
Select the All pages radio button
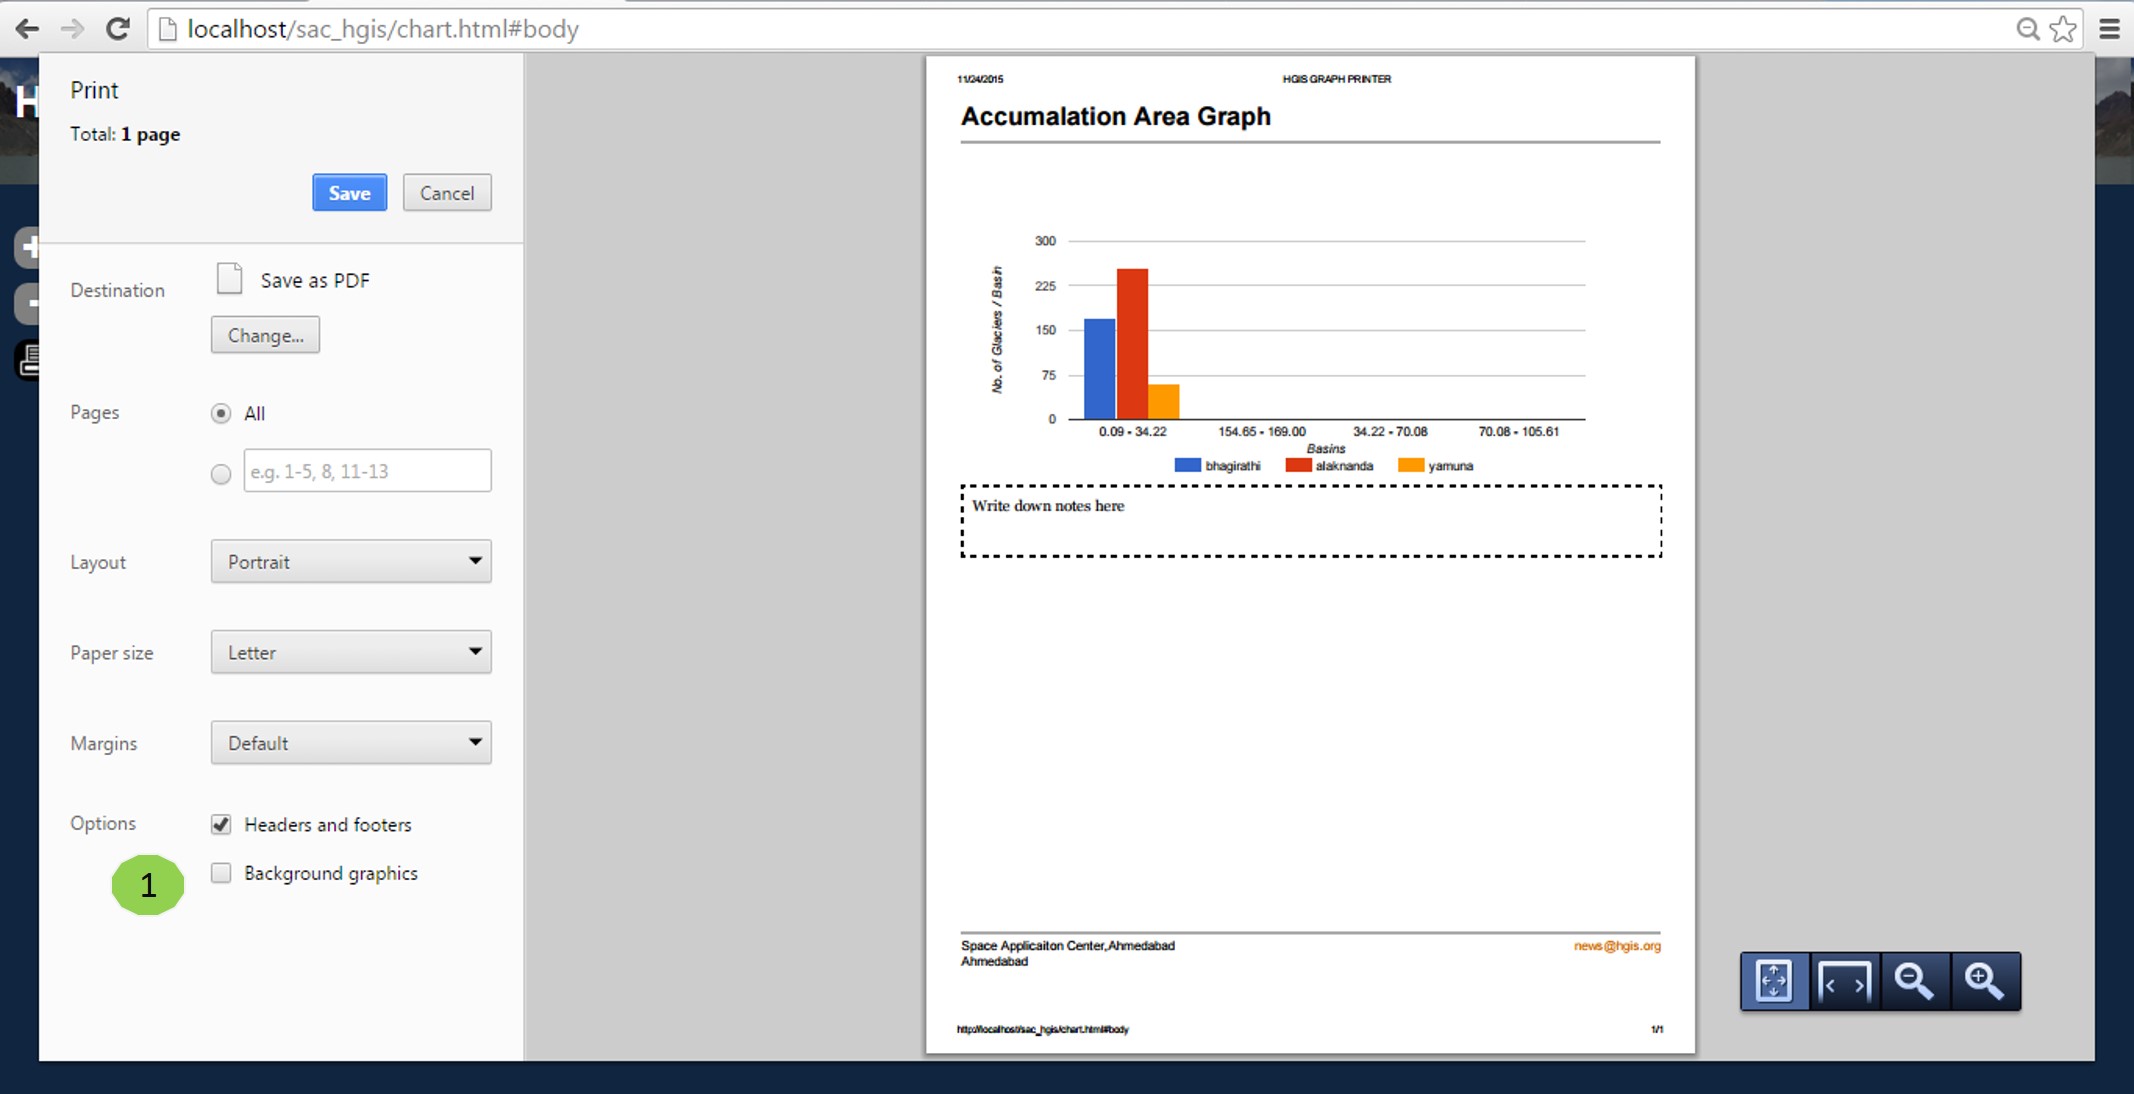click(x=221, y=413)
